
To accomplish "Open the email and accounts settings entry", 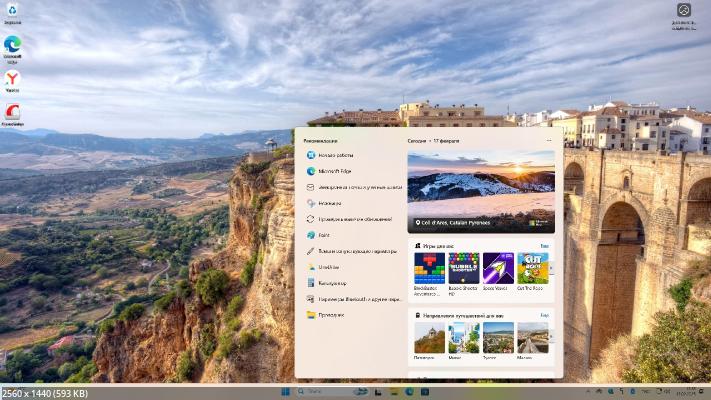I will 354,187.
